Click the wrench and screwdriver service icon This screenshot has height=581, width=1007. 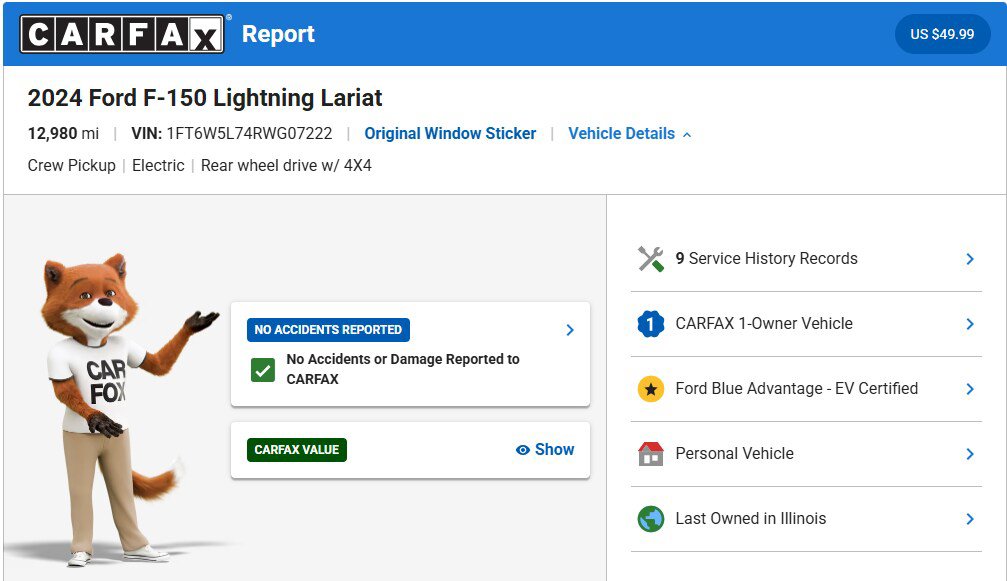(x=651, y=259)
